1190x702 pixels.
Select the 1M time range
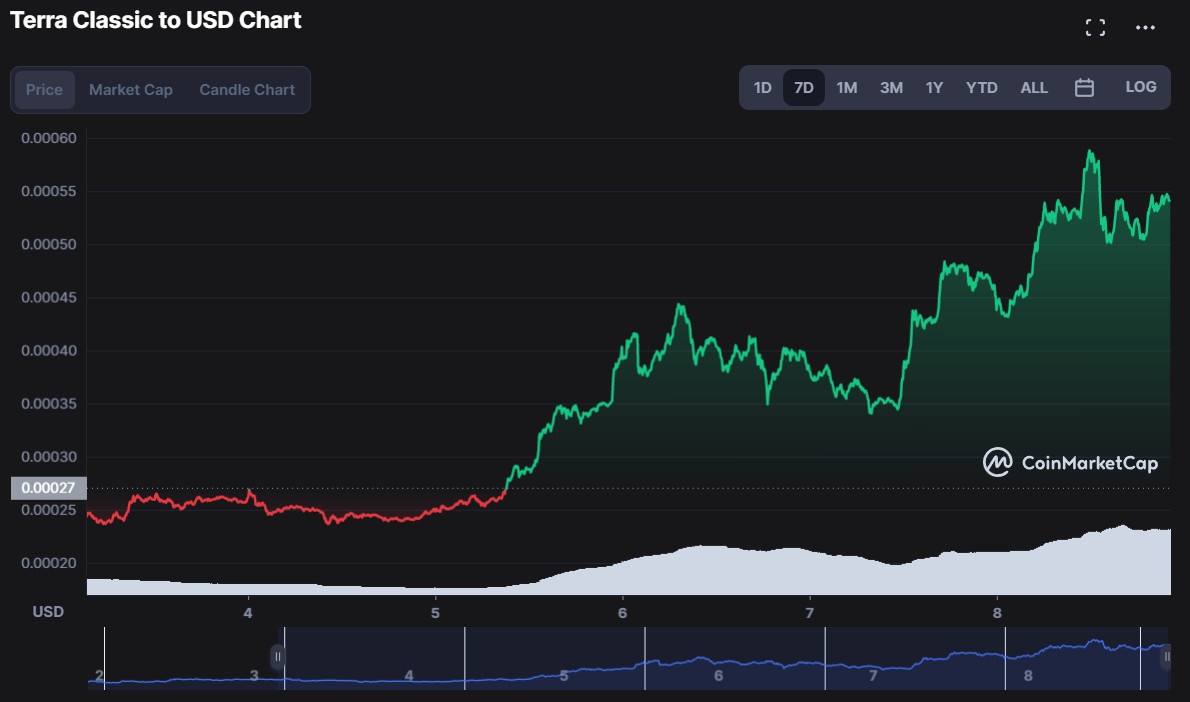click(846, 88)
